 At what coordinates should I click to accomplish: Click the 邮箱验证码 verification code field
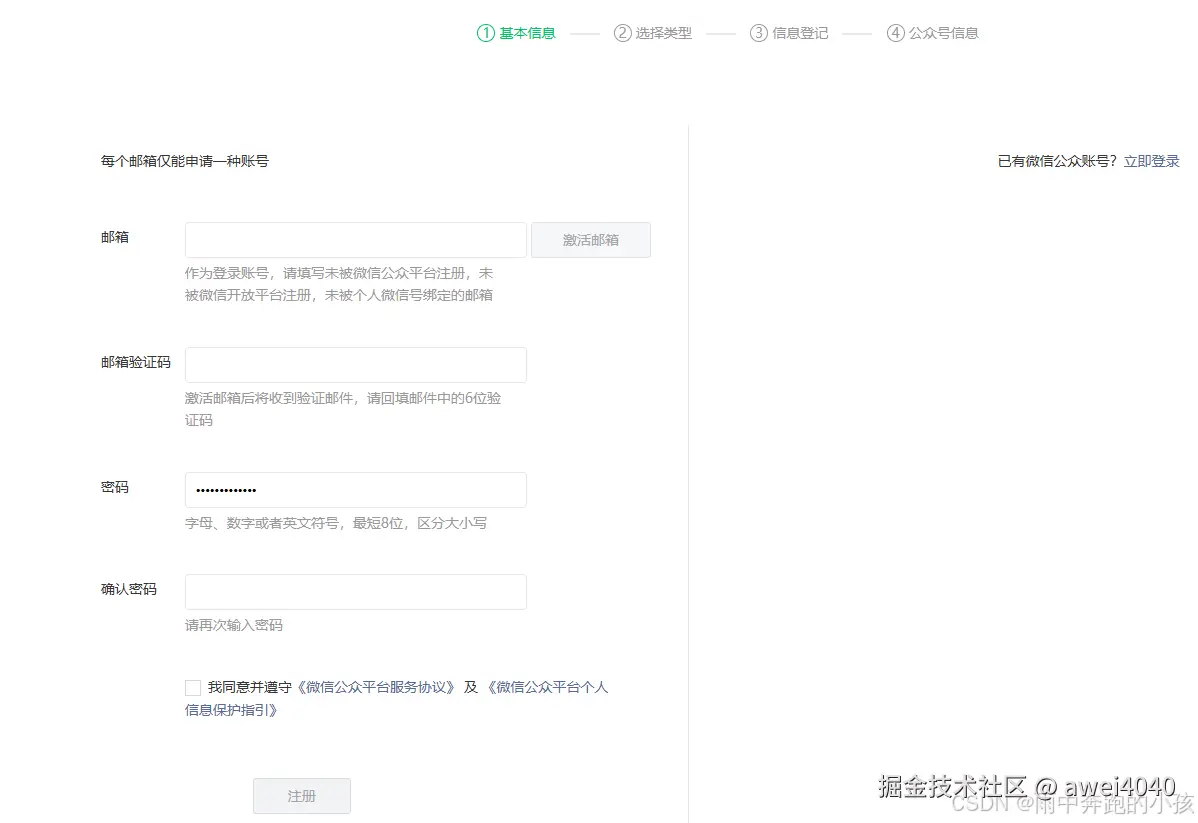[355, 364]
